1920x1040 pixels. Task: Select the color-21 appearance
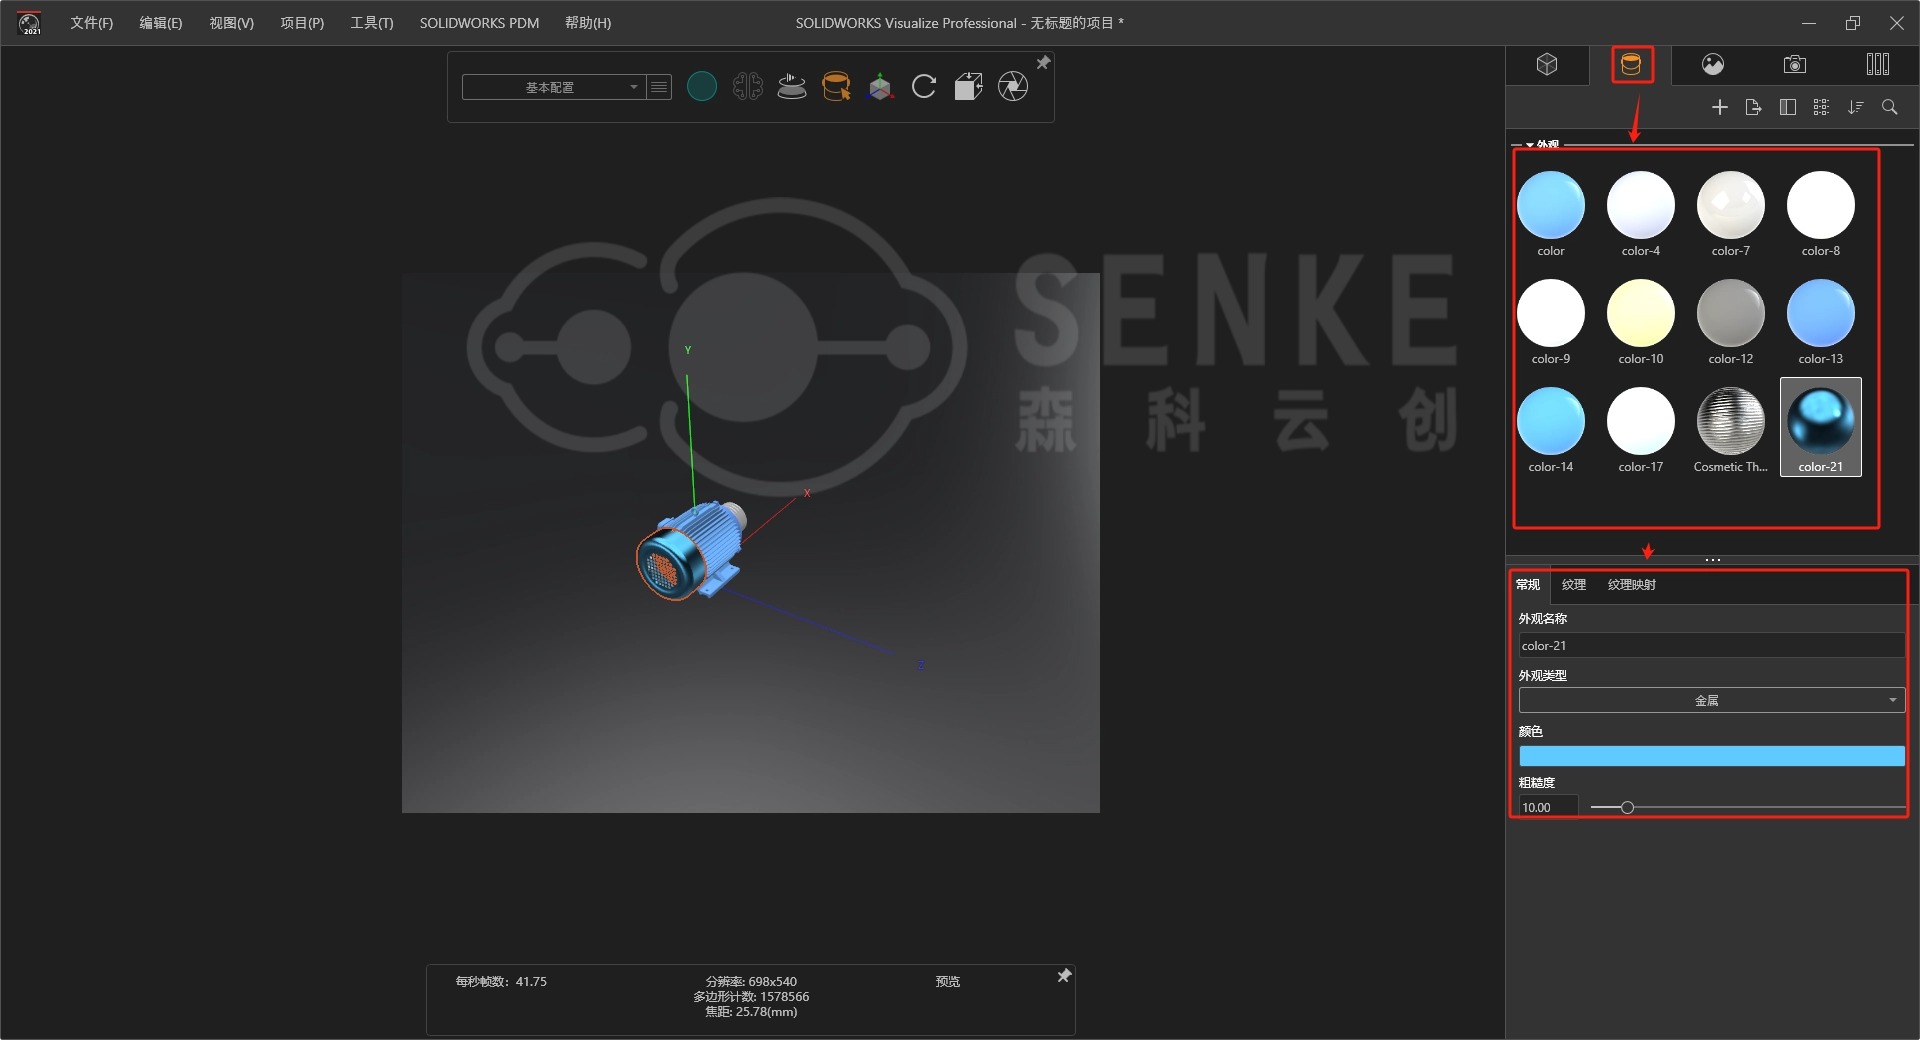point(1821,427)
